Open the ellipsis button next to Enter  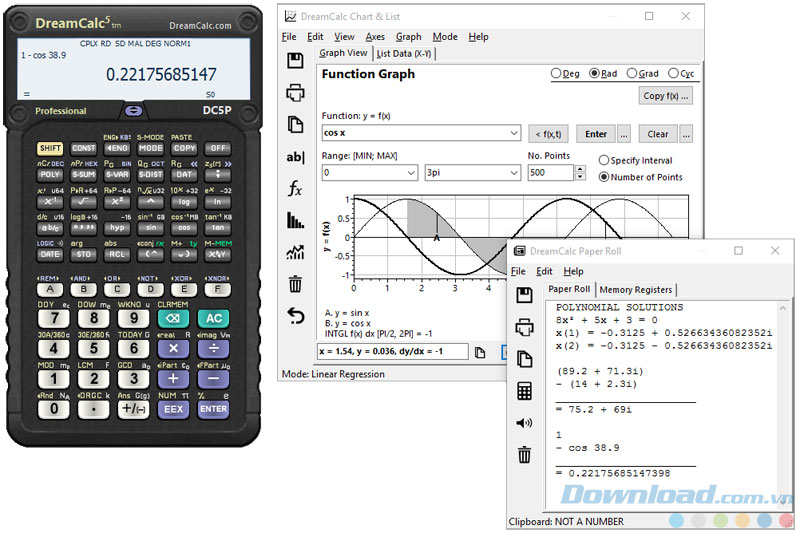pos(624,134)
